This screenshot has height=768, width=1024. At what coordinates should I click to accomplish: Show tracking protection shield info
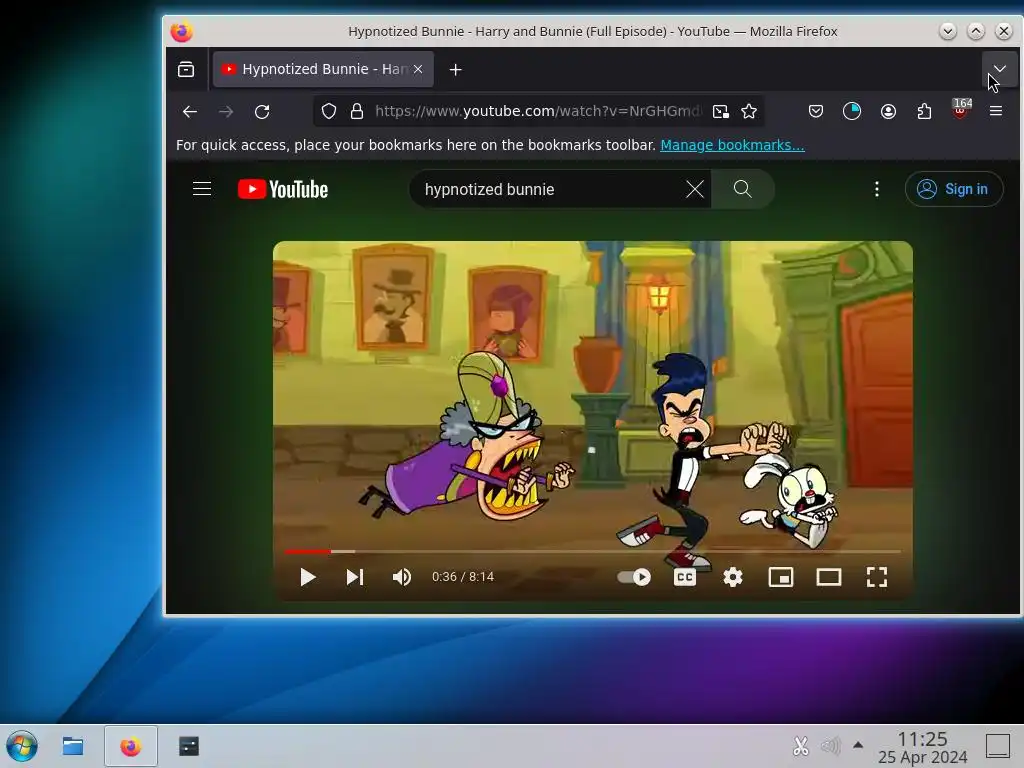[x=329, y=112]
